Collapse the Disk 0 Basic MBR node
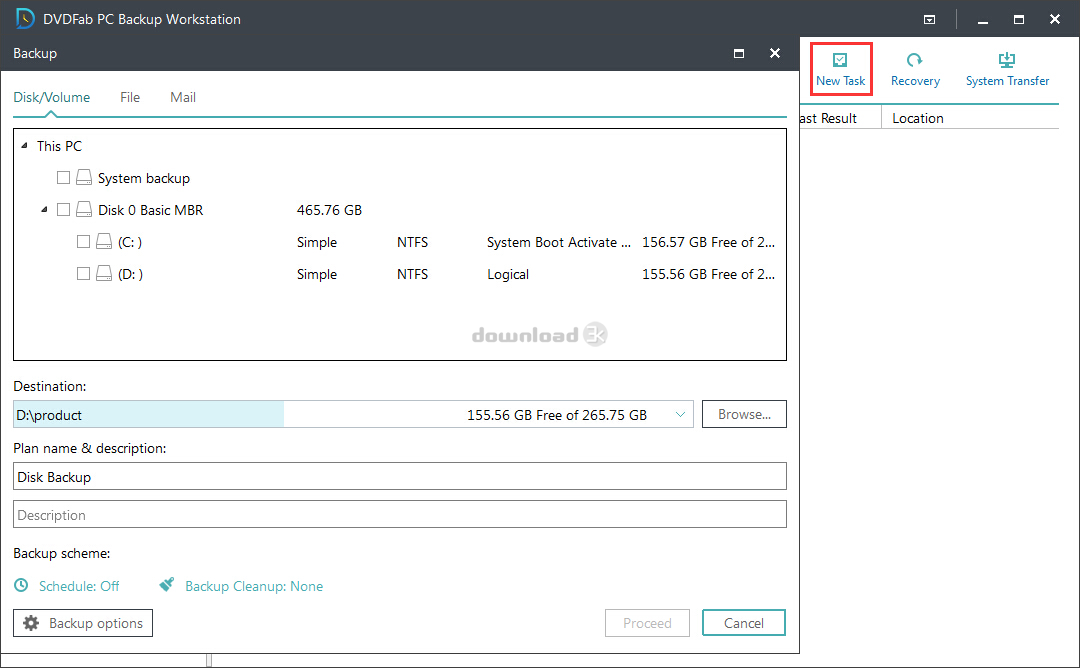1080x668 pixels. [44, 210]
